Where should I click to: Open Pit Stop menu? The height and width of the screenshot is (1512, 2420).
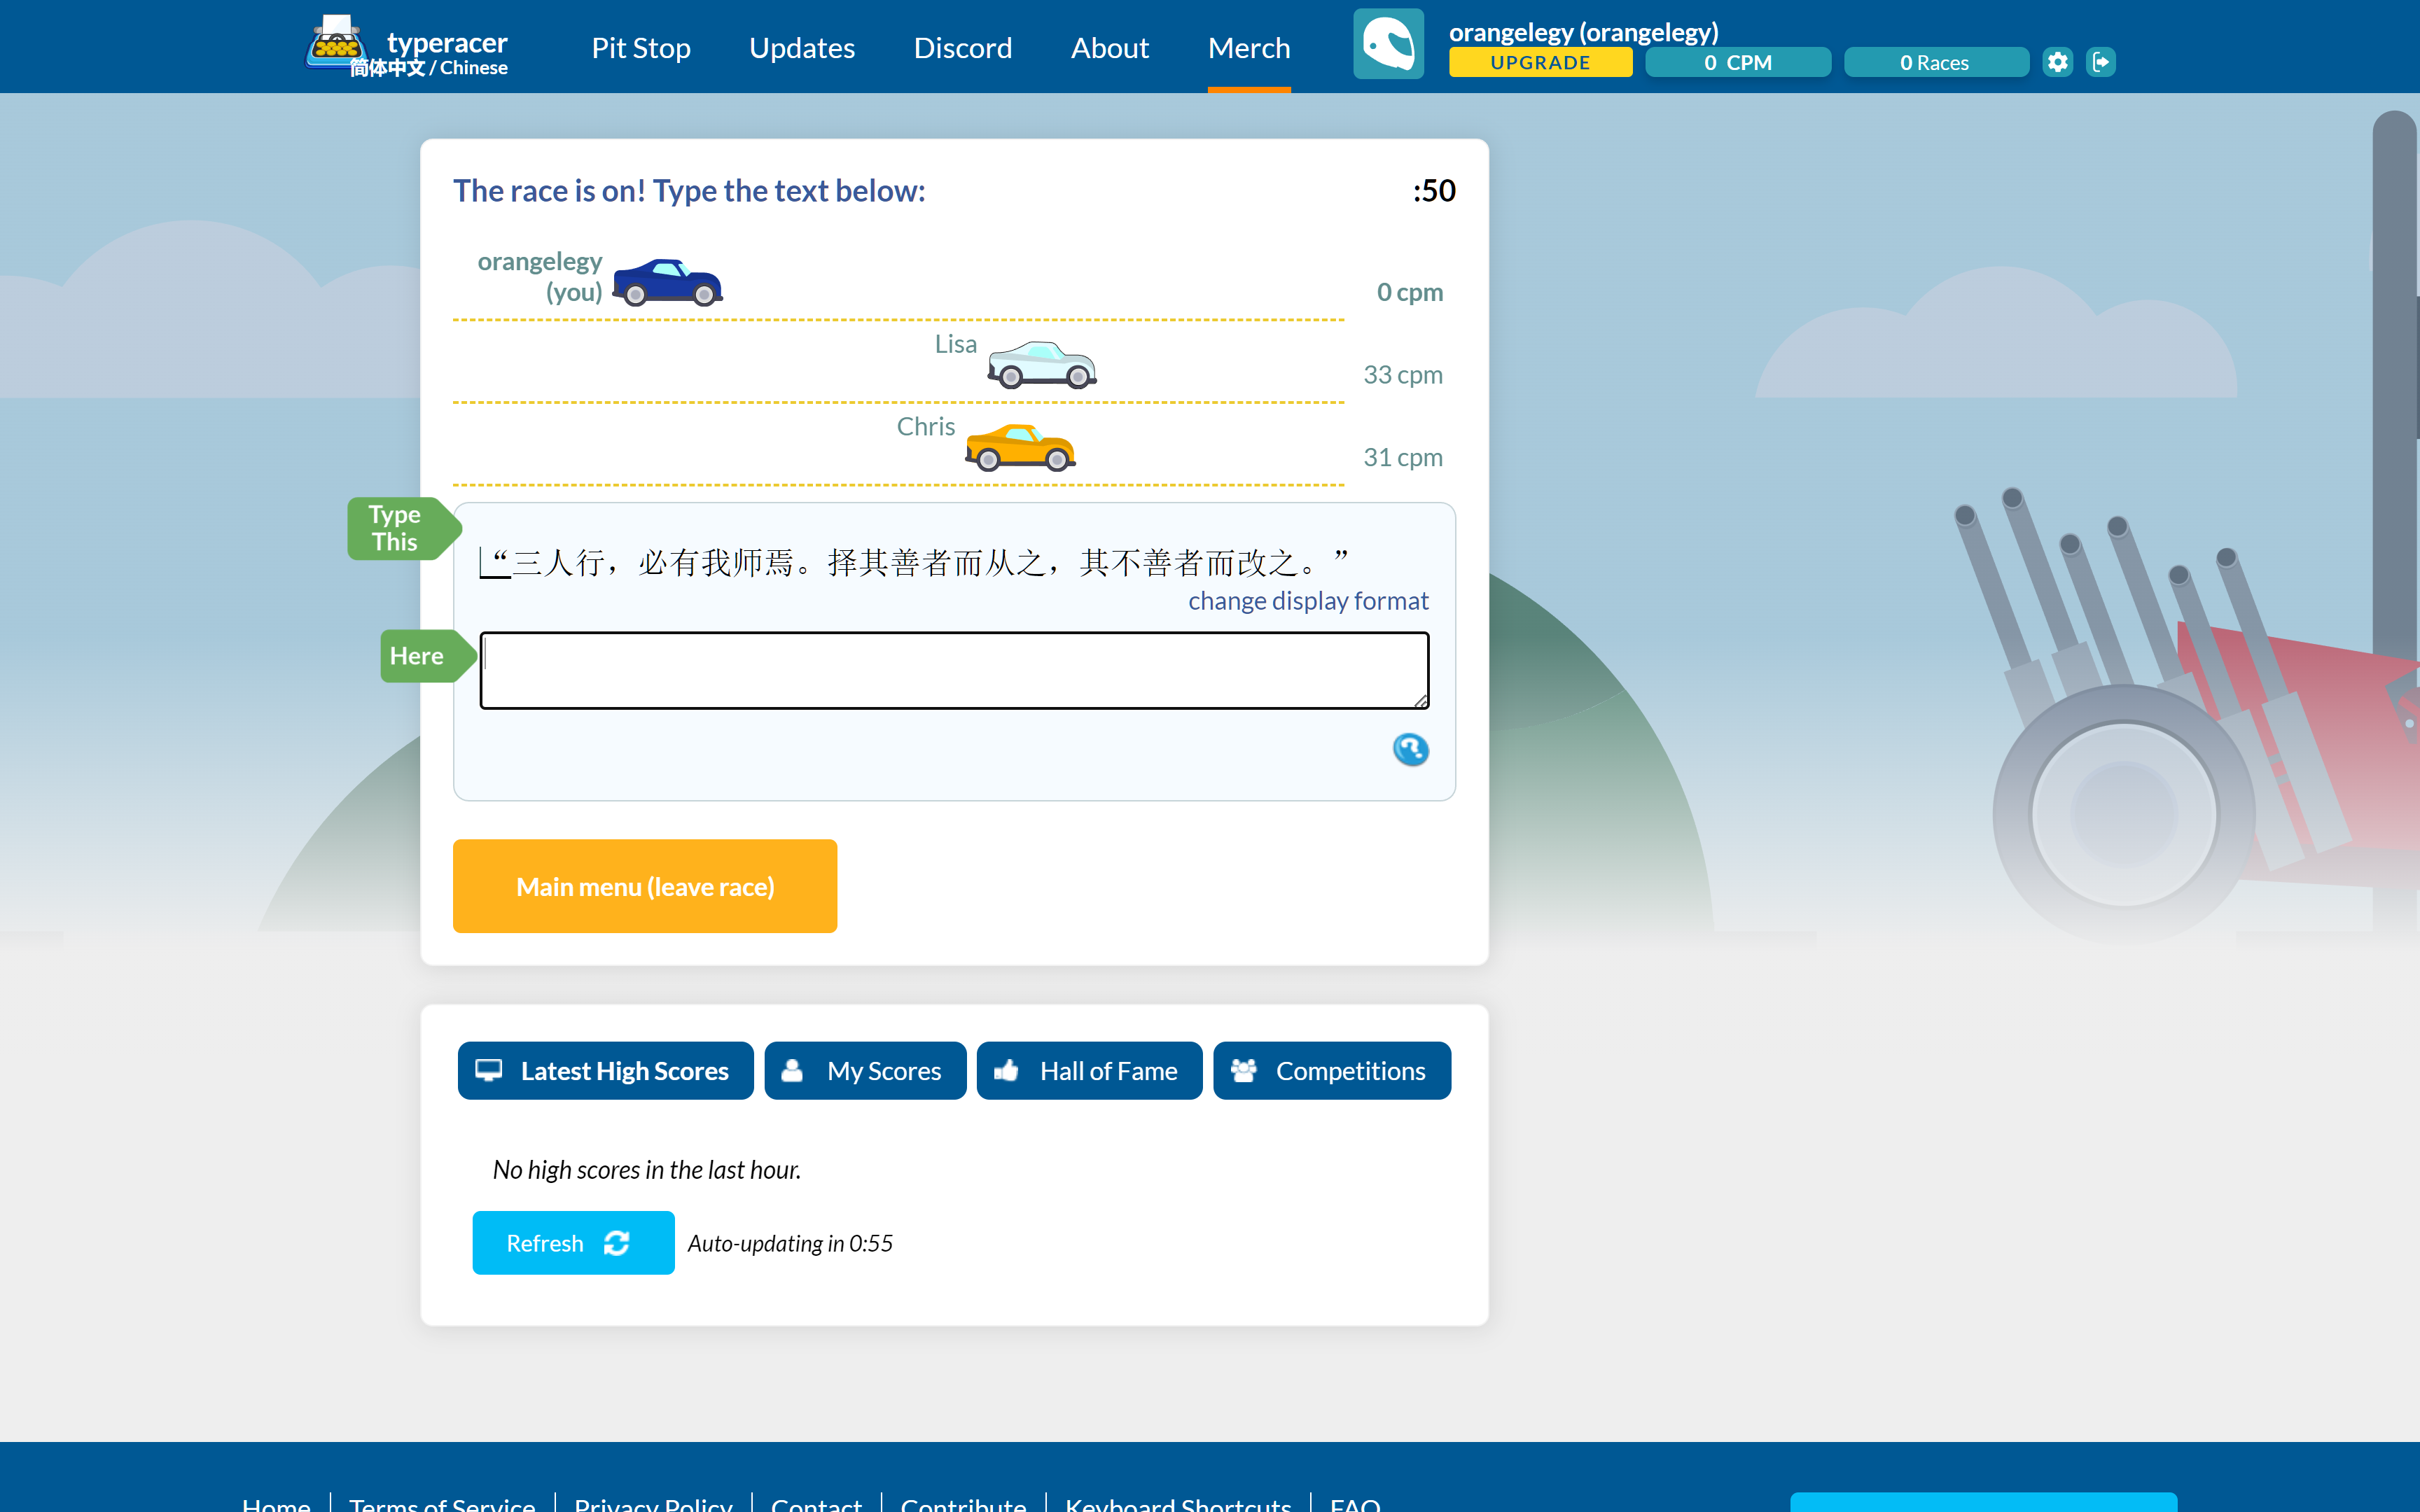(641, 47)
